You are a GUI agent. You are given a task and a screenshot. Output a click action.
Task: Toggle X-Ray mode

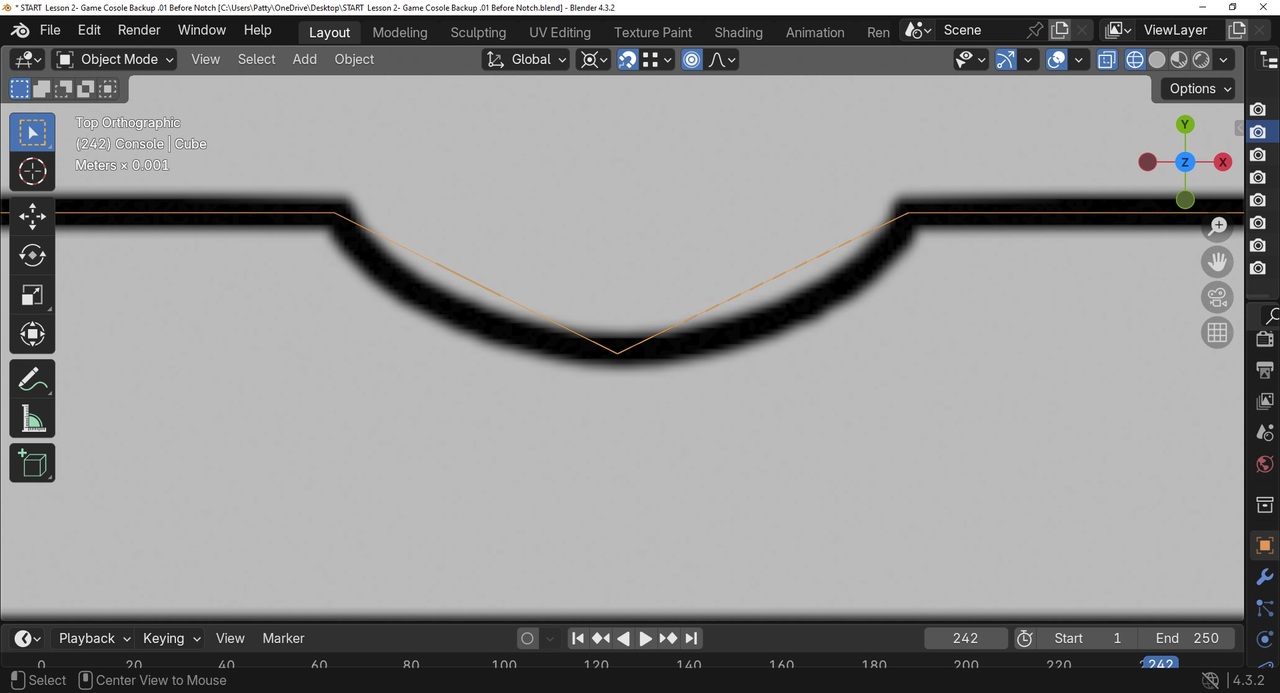click(x=1107, y=59)
